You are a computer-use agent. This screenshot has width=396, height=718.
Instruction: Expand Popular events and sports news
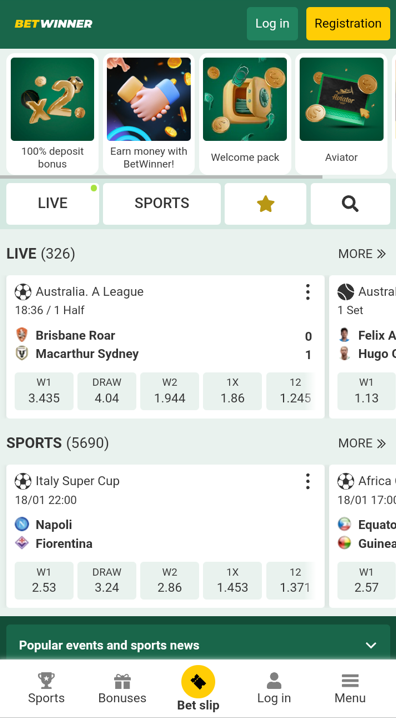tap(198, 645)
